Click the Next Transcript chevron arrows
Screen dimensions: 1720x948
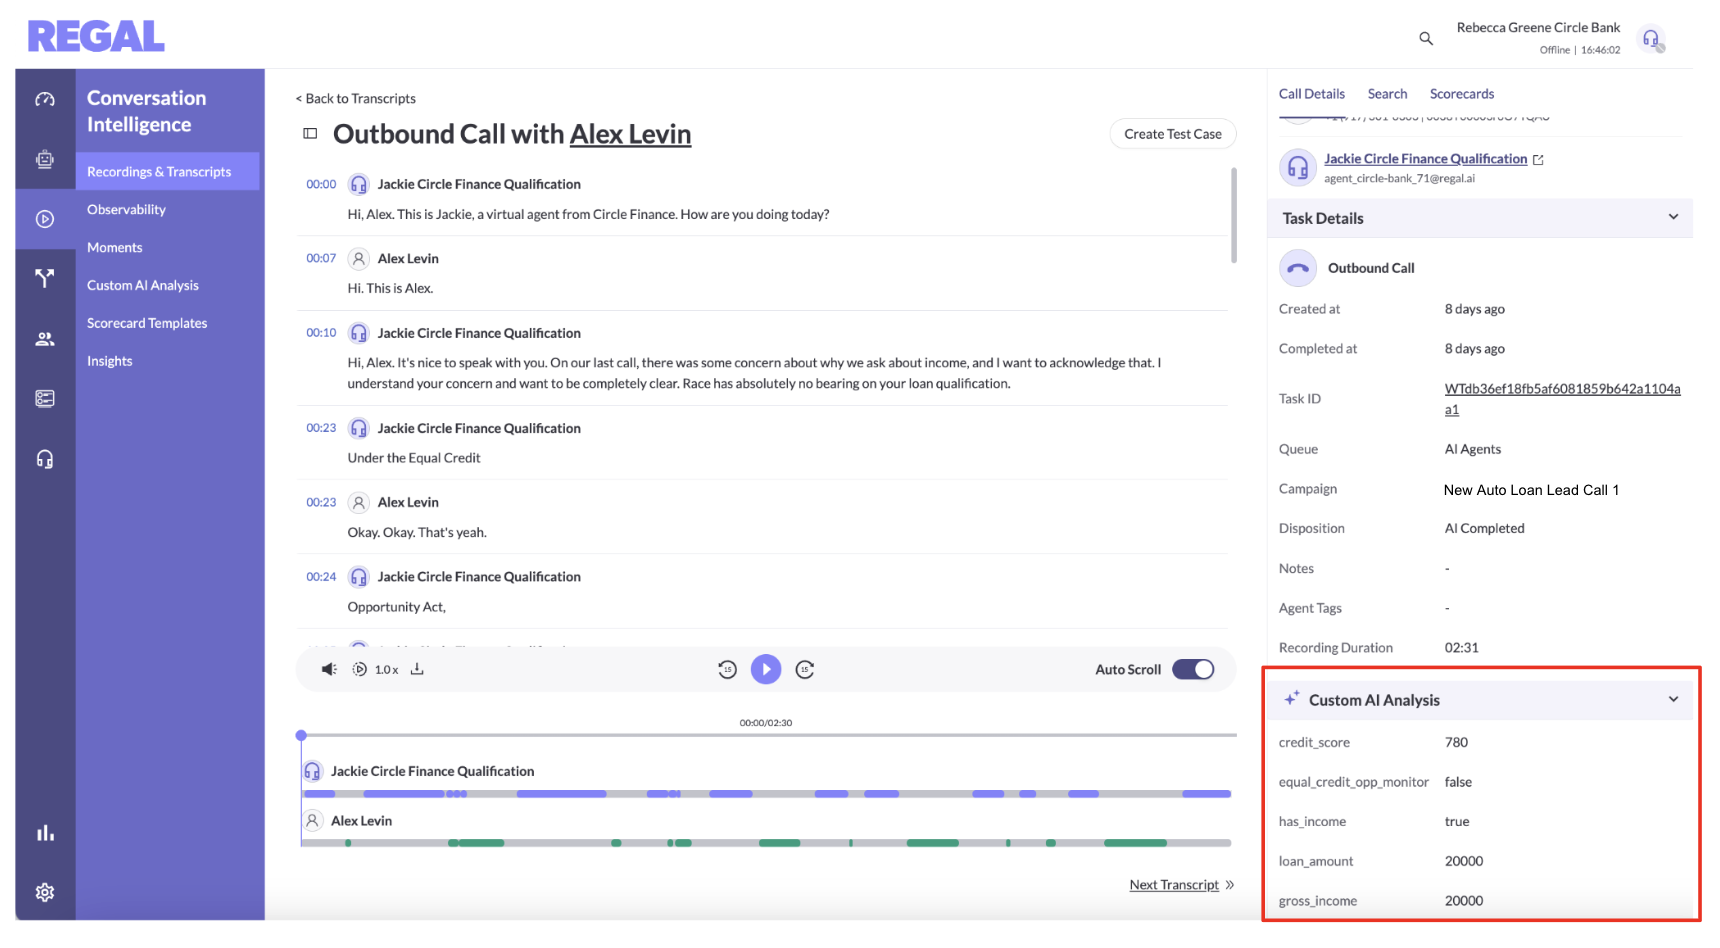coord(1230,885)
